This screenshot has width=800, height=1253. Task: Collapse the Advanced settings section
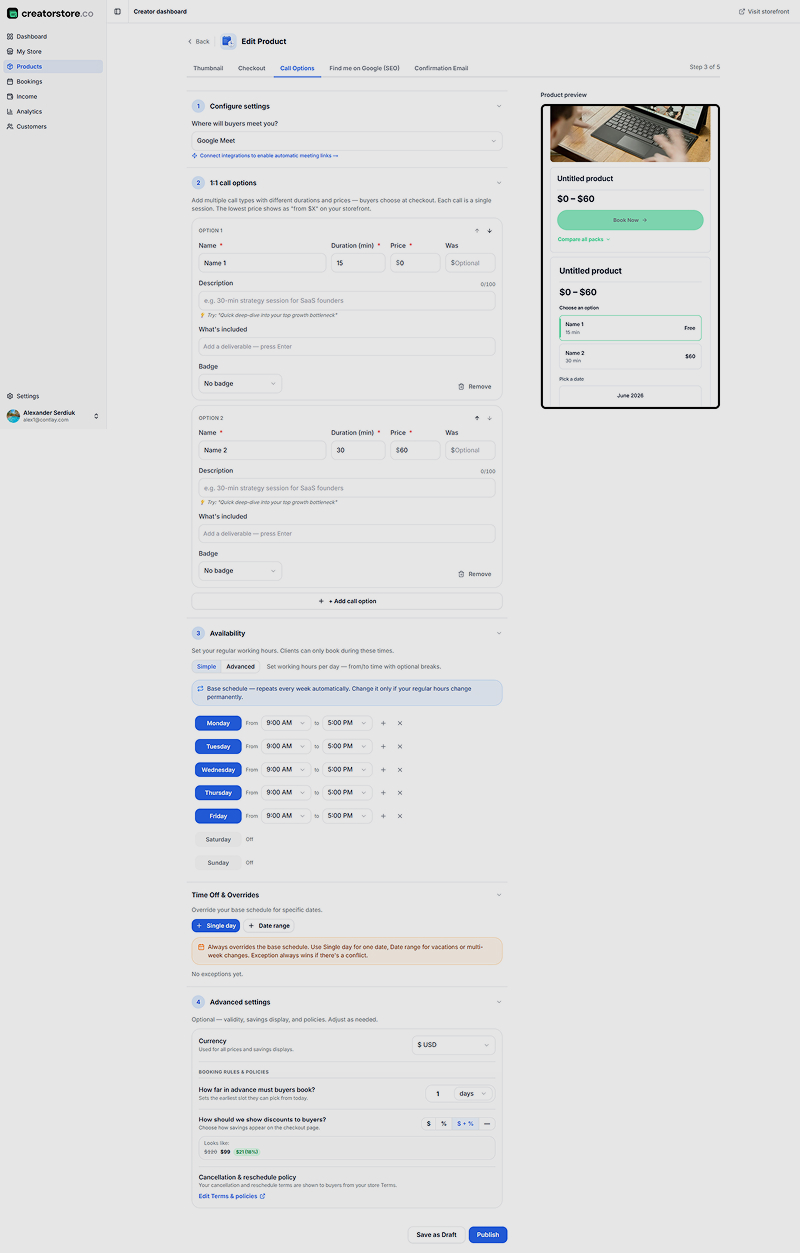pyautogui.click(x=499, y=1002)
